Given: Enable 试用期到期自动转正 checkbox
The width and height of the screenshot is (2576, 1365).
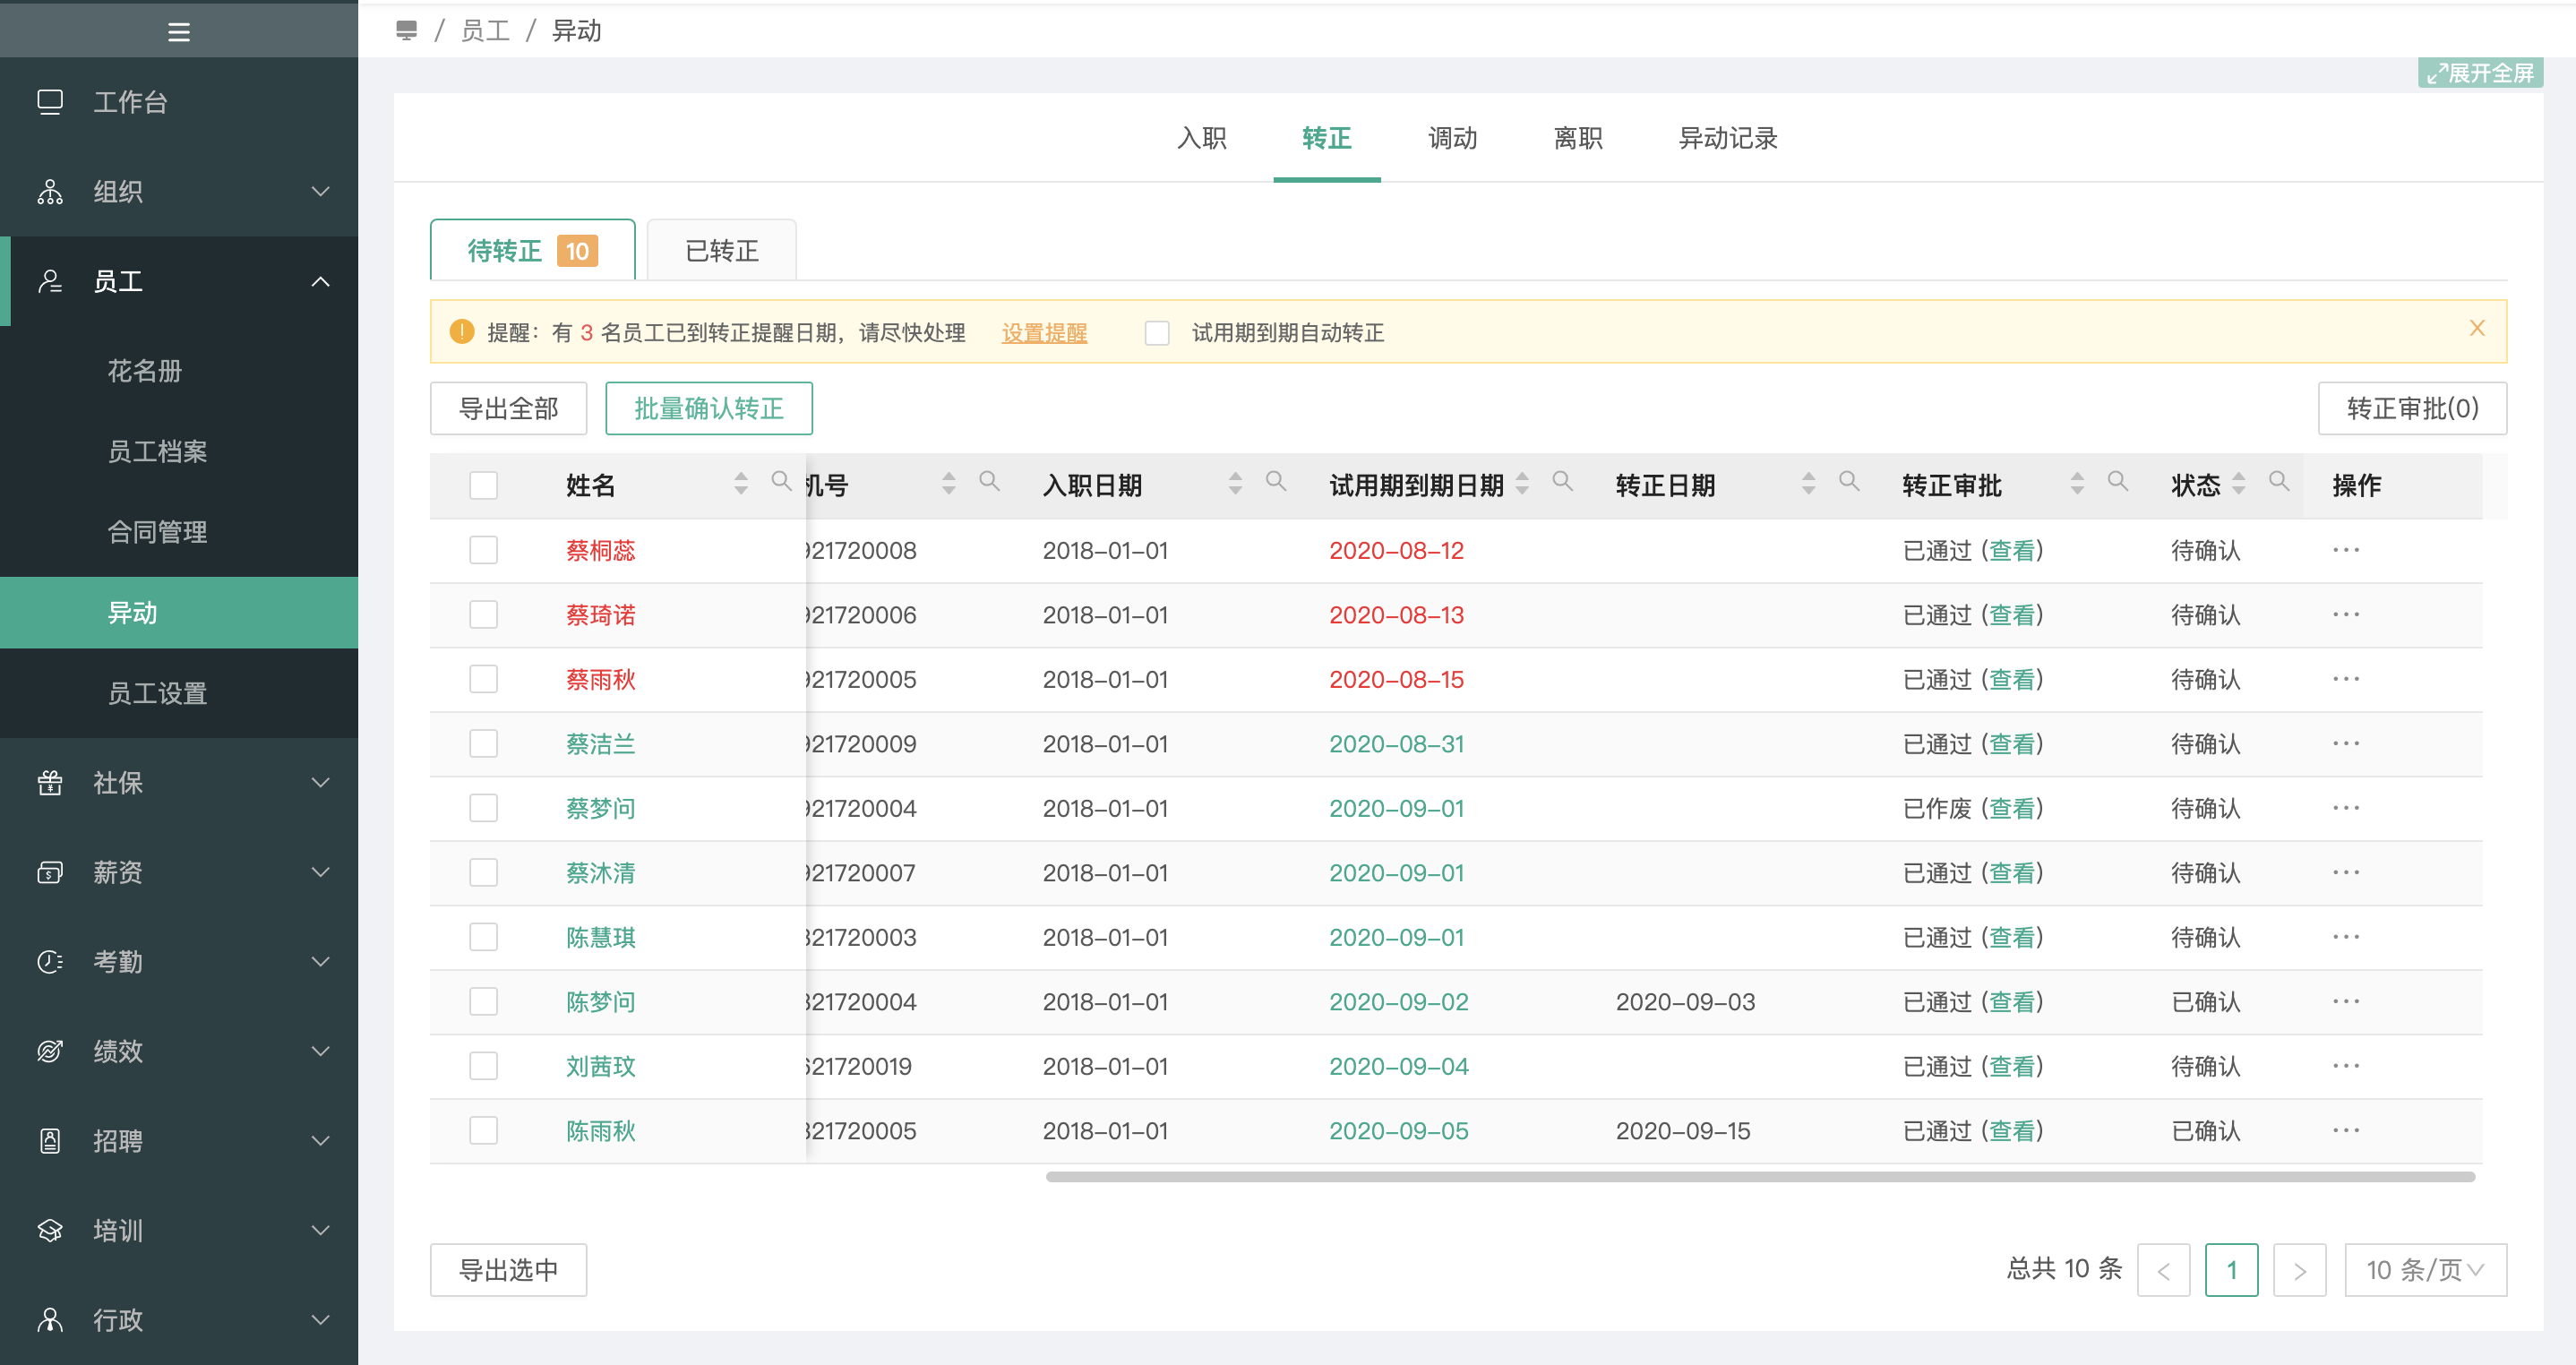Looking at the screenshot, I should pos(1157,333).
